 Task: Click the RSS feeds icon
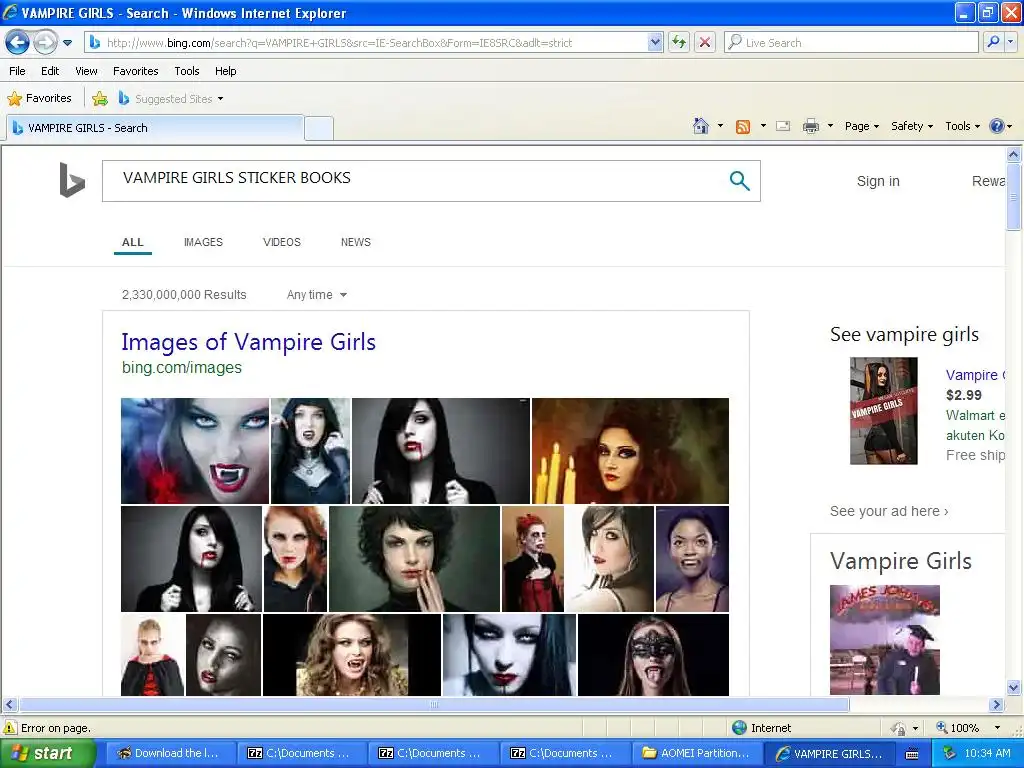pos(743,127)
